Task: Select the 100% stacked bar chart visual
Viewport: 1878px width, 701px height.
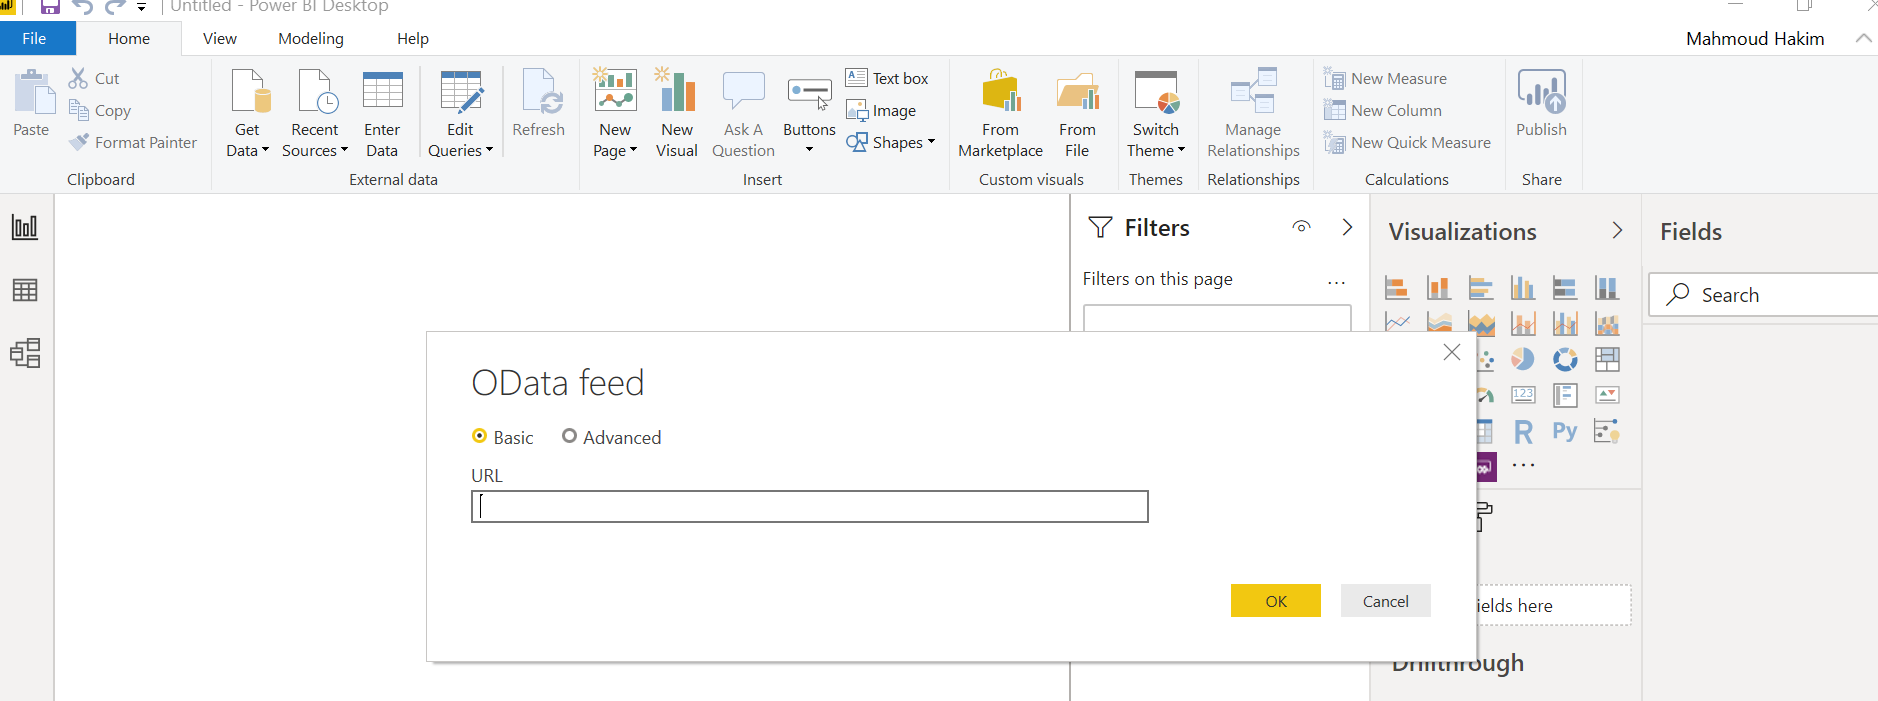Action: coord(1565,288)
